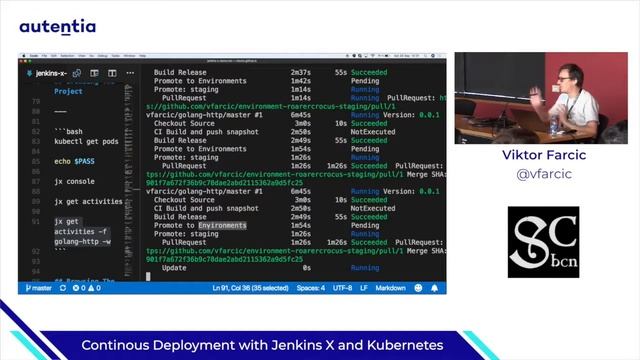640x360 pixels.
Task: Click the terminal cursor prompt line
Action: click(148, 276)
